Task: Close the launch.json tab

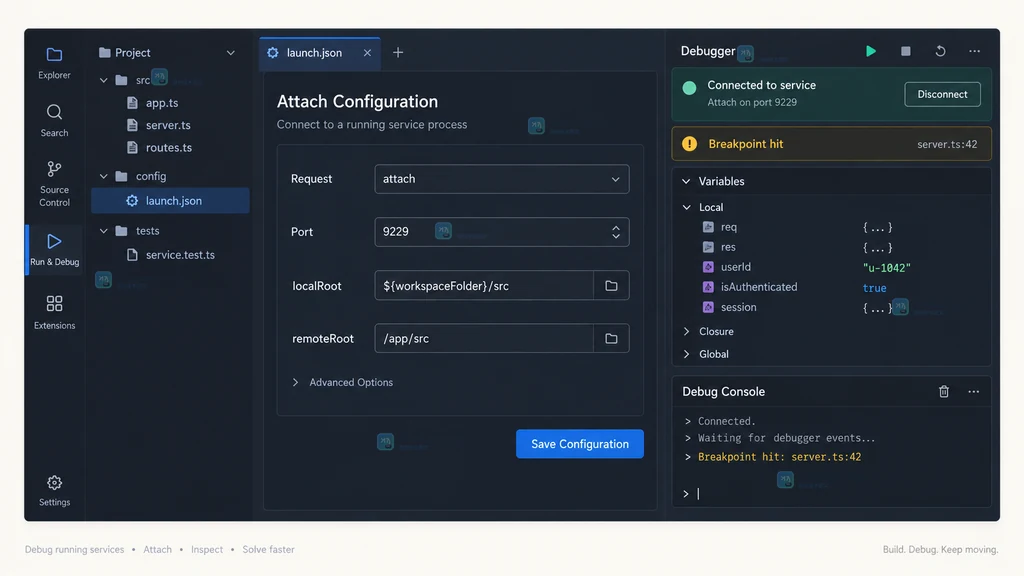Action: click(x=367, y=53)
